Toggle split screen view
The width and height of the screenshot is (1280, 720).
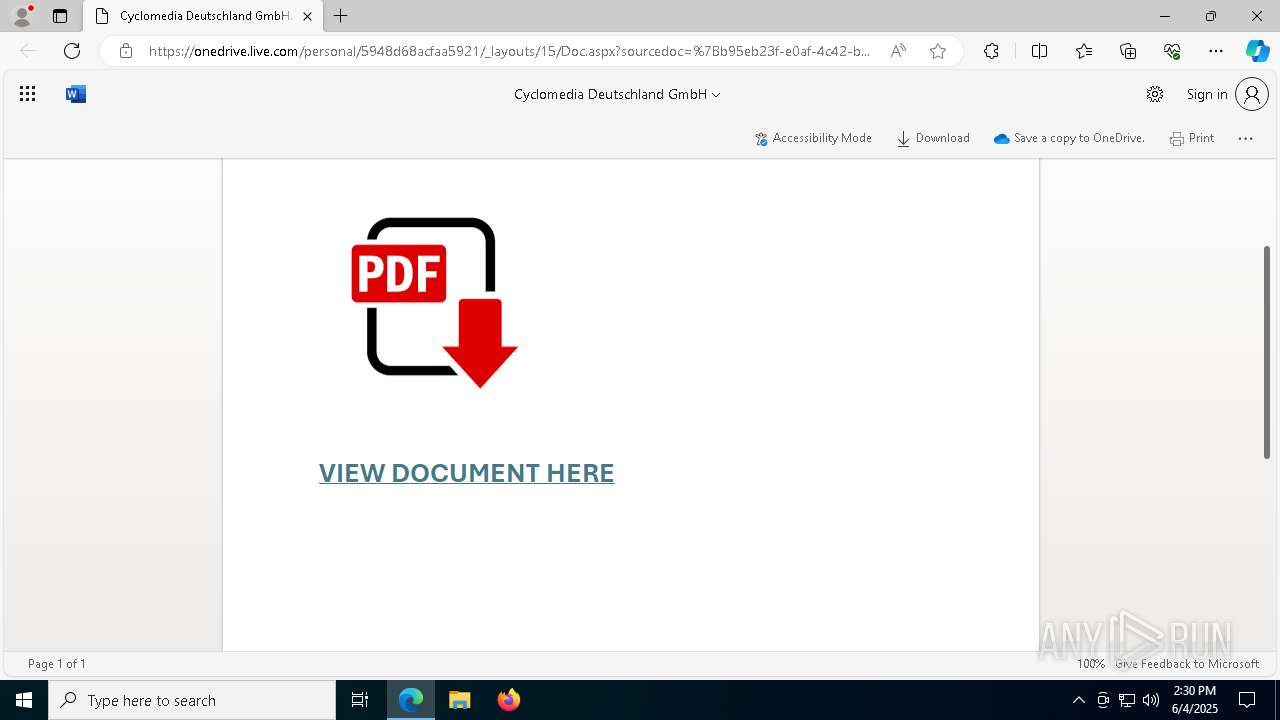[x=1039, y=51]
